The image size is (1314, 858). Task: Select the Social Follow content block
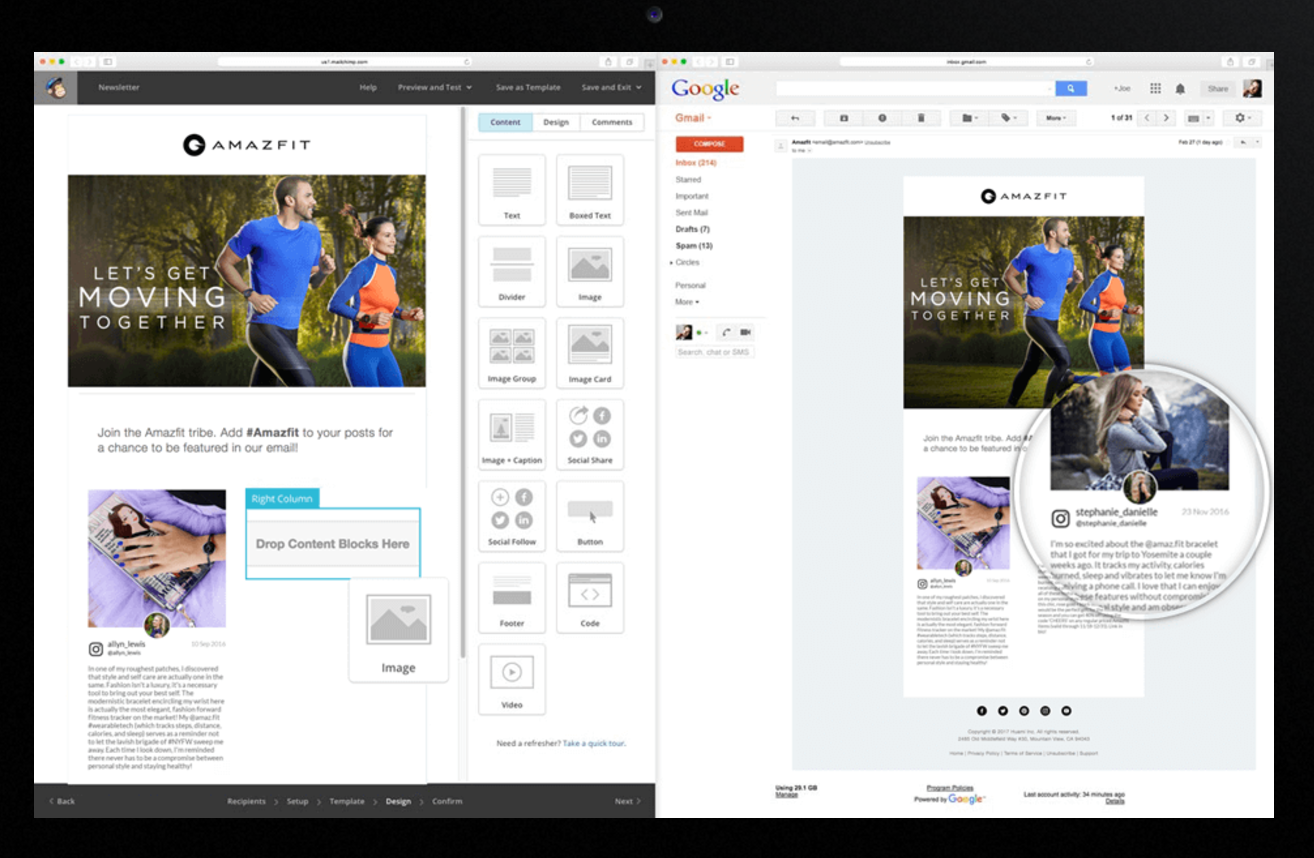(x=512, y=516)
